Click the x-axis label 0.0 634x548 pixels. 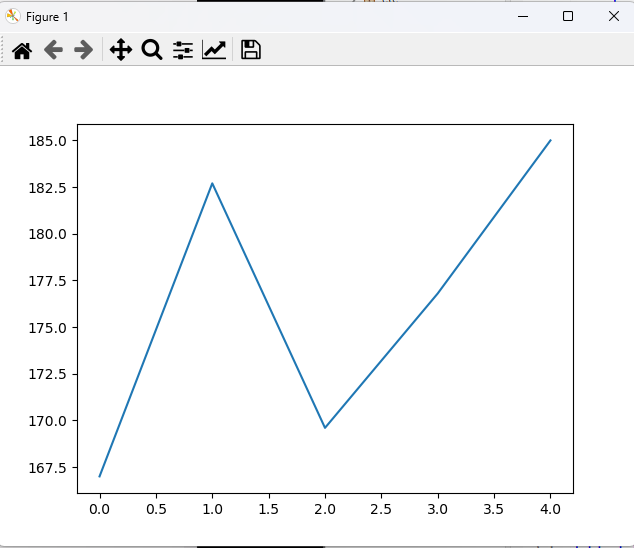tap(99, 509)
